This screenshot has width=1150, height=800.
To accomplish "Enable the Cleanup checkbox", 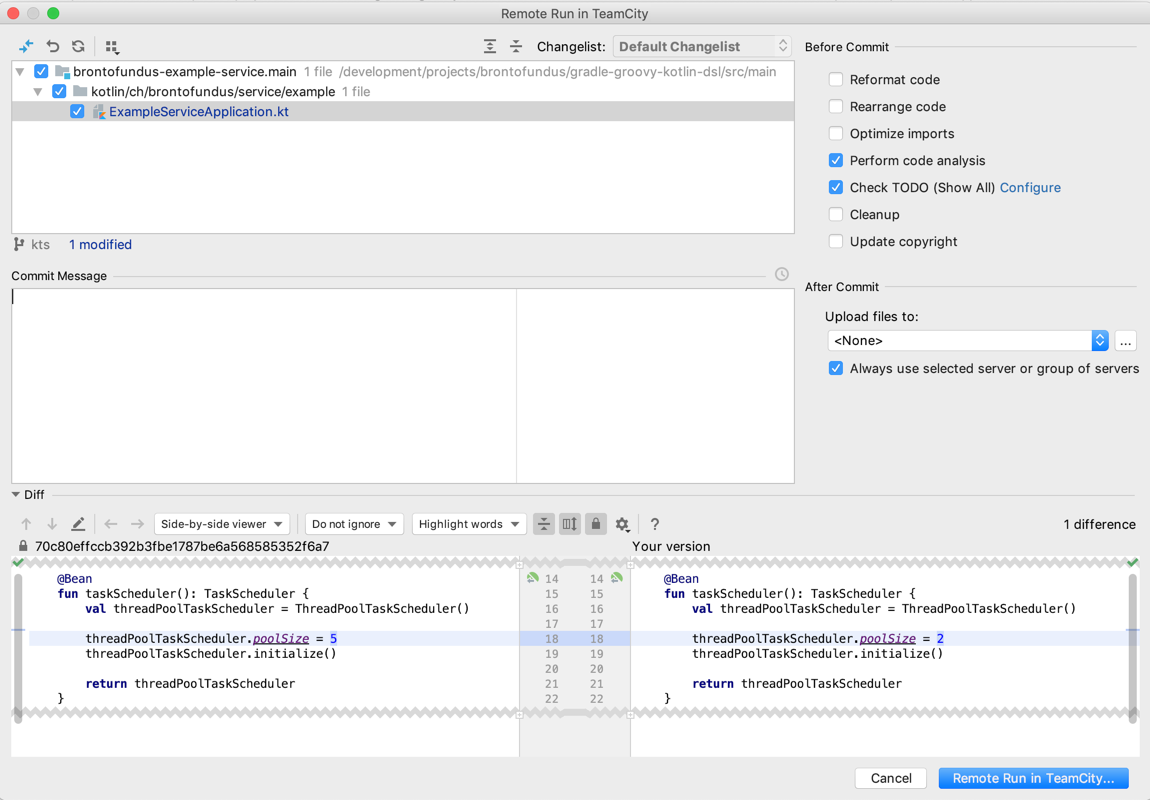I will pyautogui.click(x=835, y=215).
